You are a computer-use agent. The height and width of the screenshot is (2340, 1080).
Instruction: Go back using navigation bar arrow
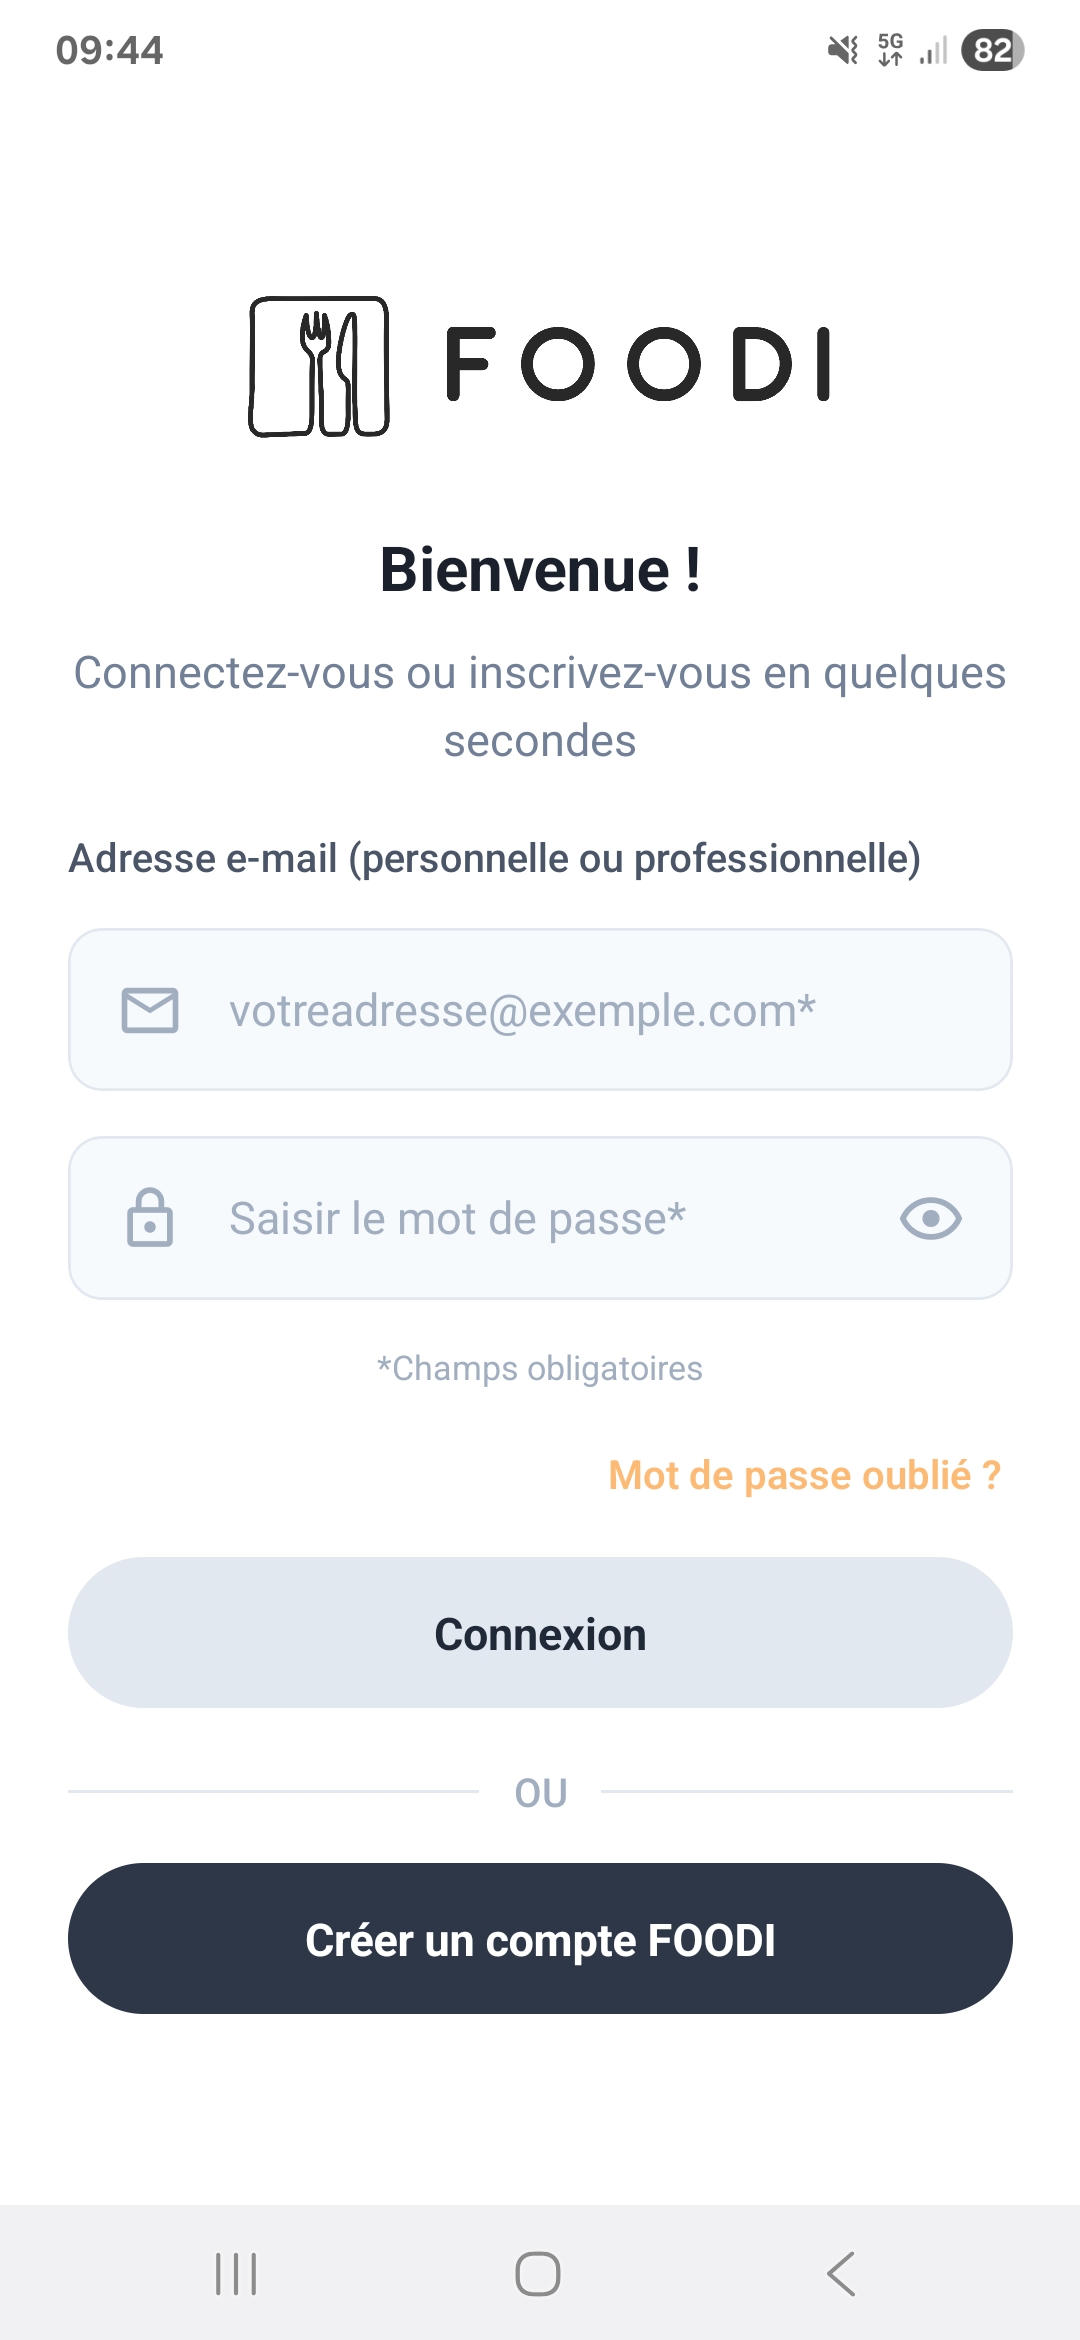tap(841, 2274)
